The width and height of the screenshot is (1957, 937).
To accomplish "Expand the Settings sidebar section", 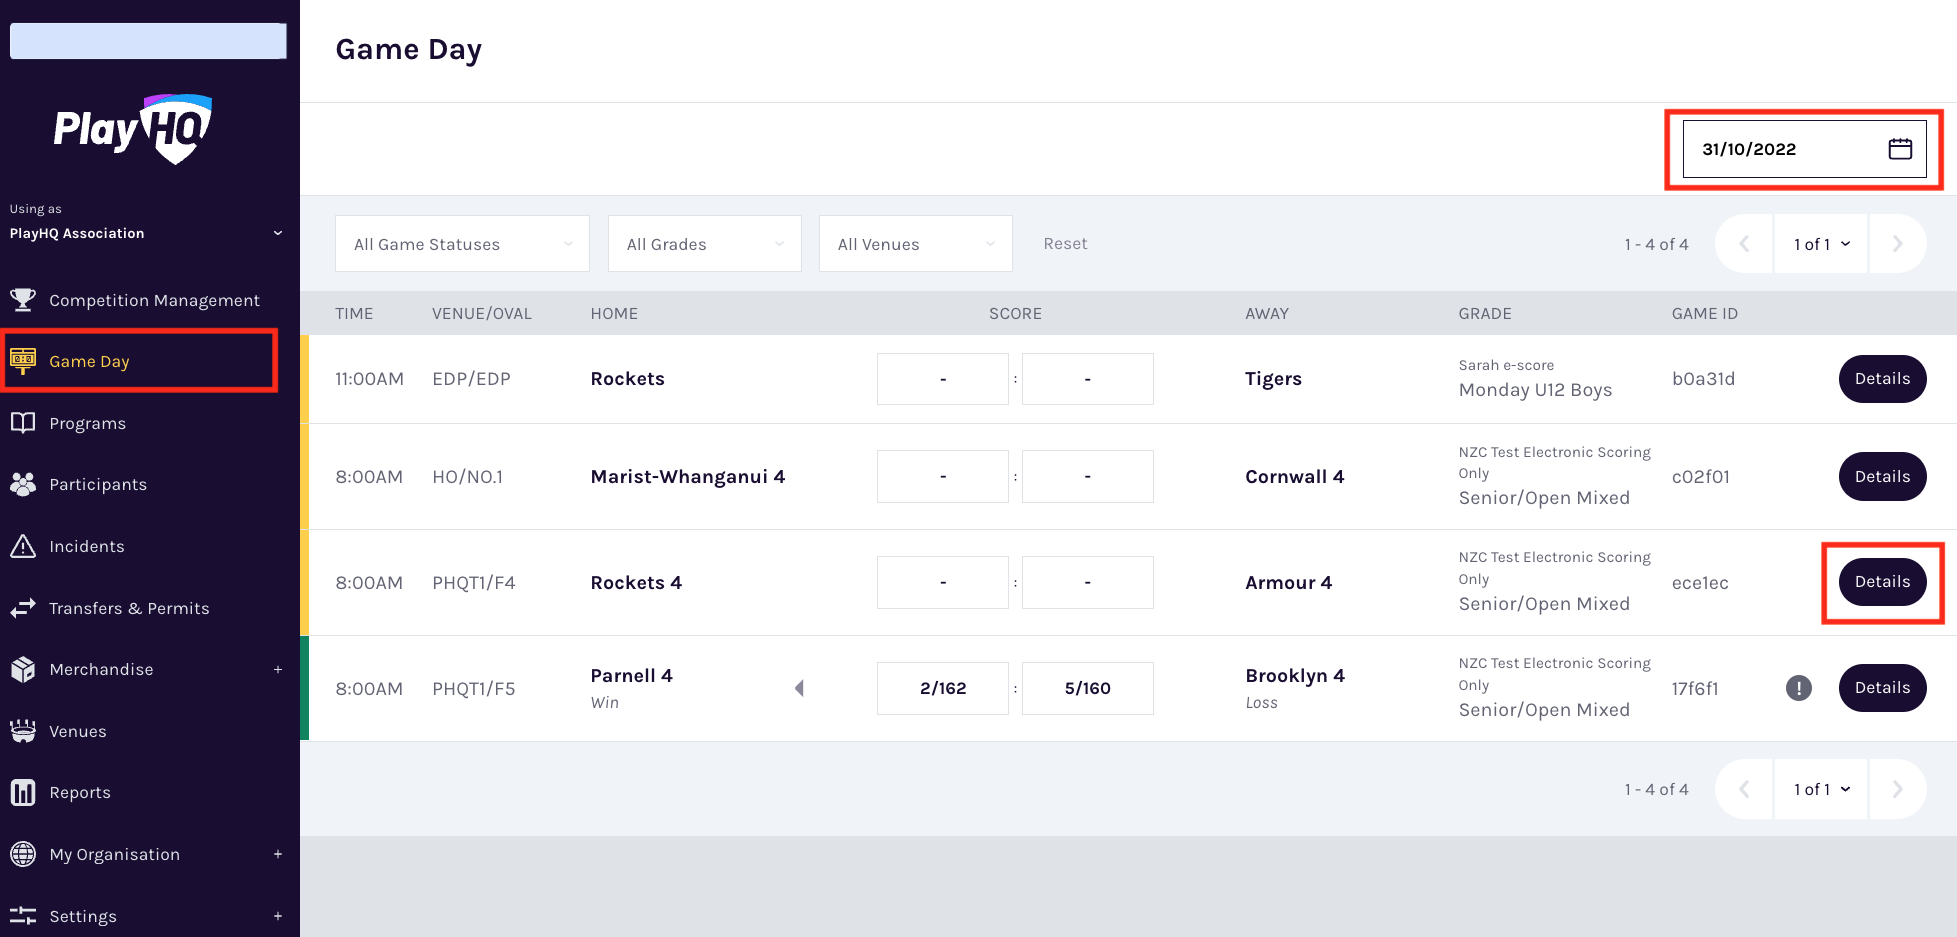I will tap(278, 916).
